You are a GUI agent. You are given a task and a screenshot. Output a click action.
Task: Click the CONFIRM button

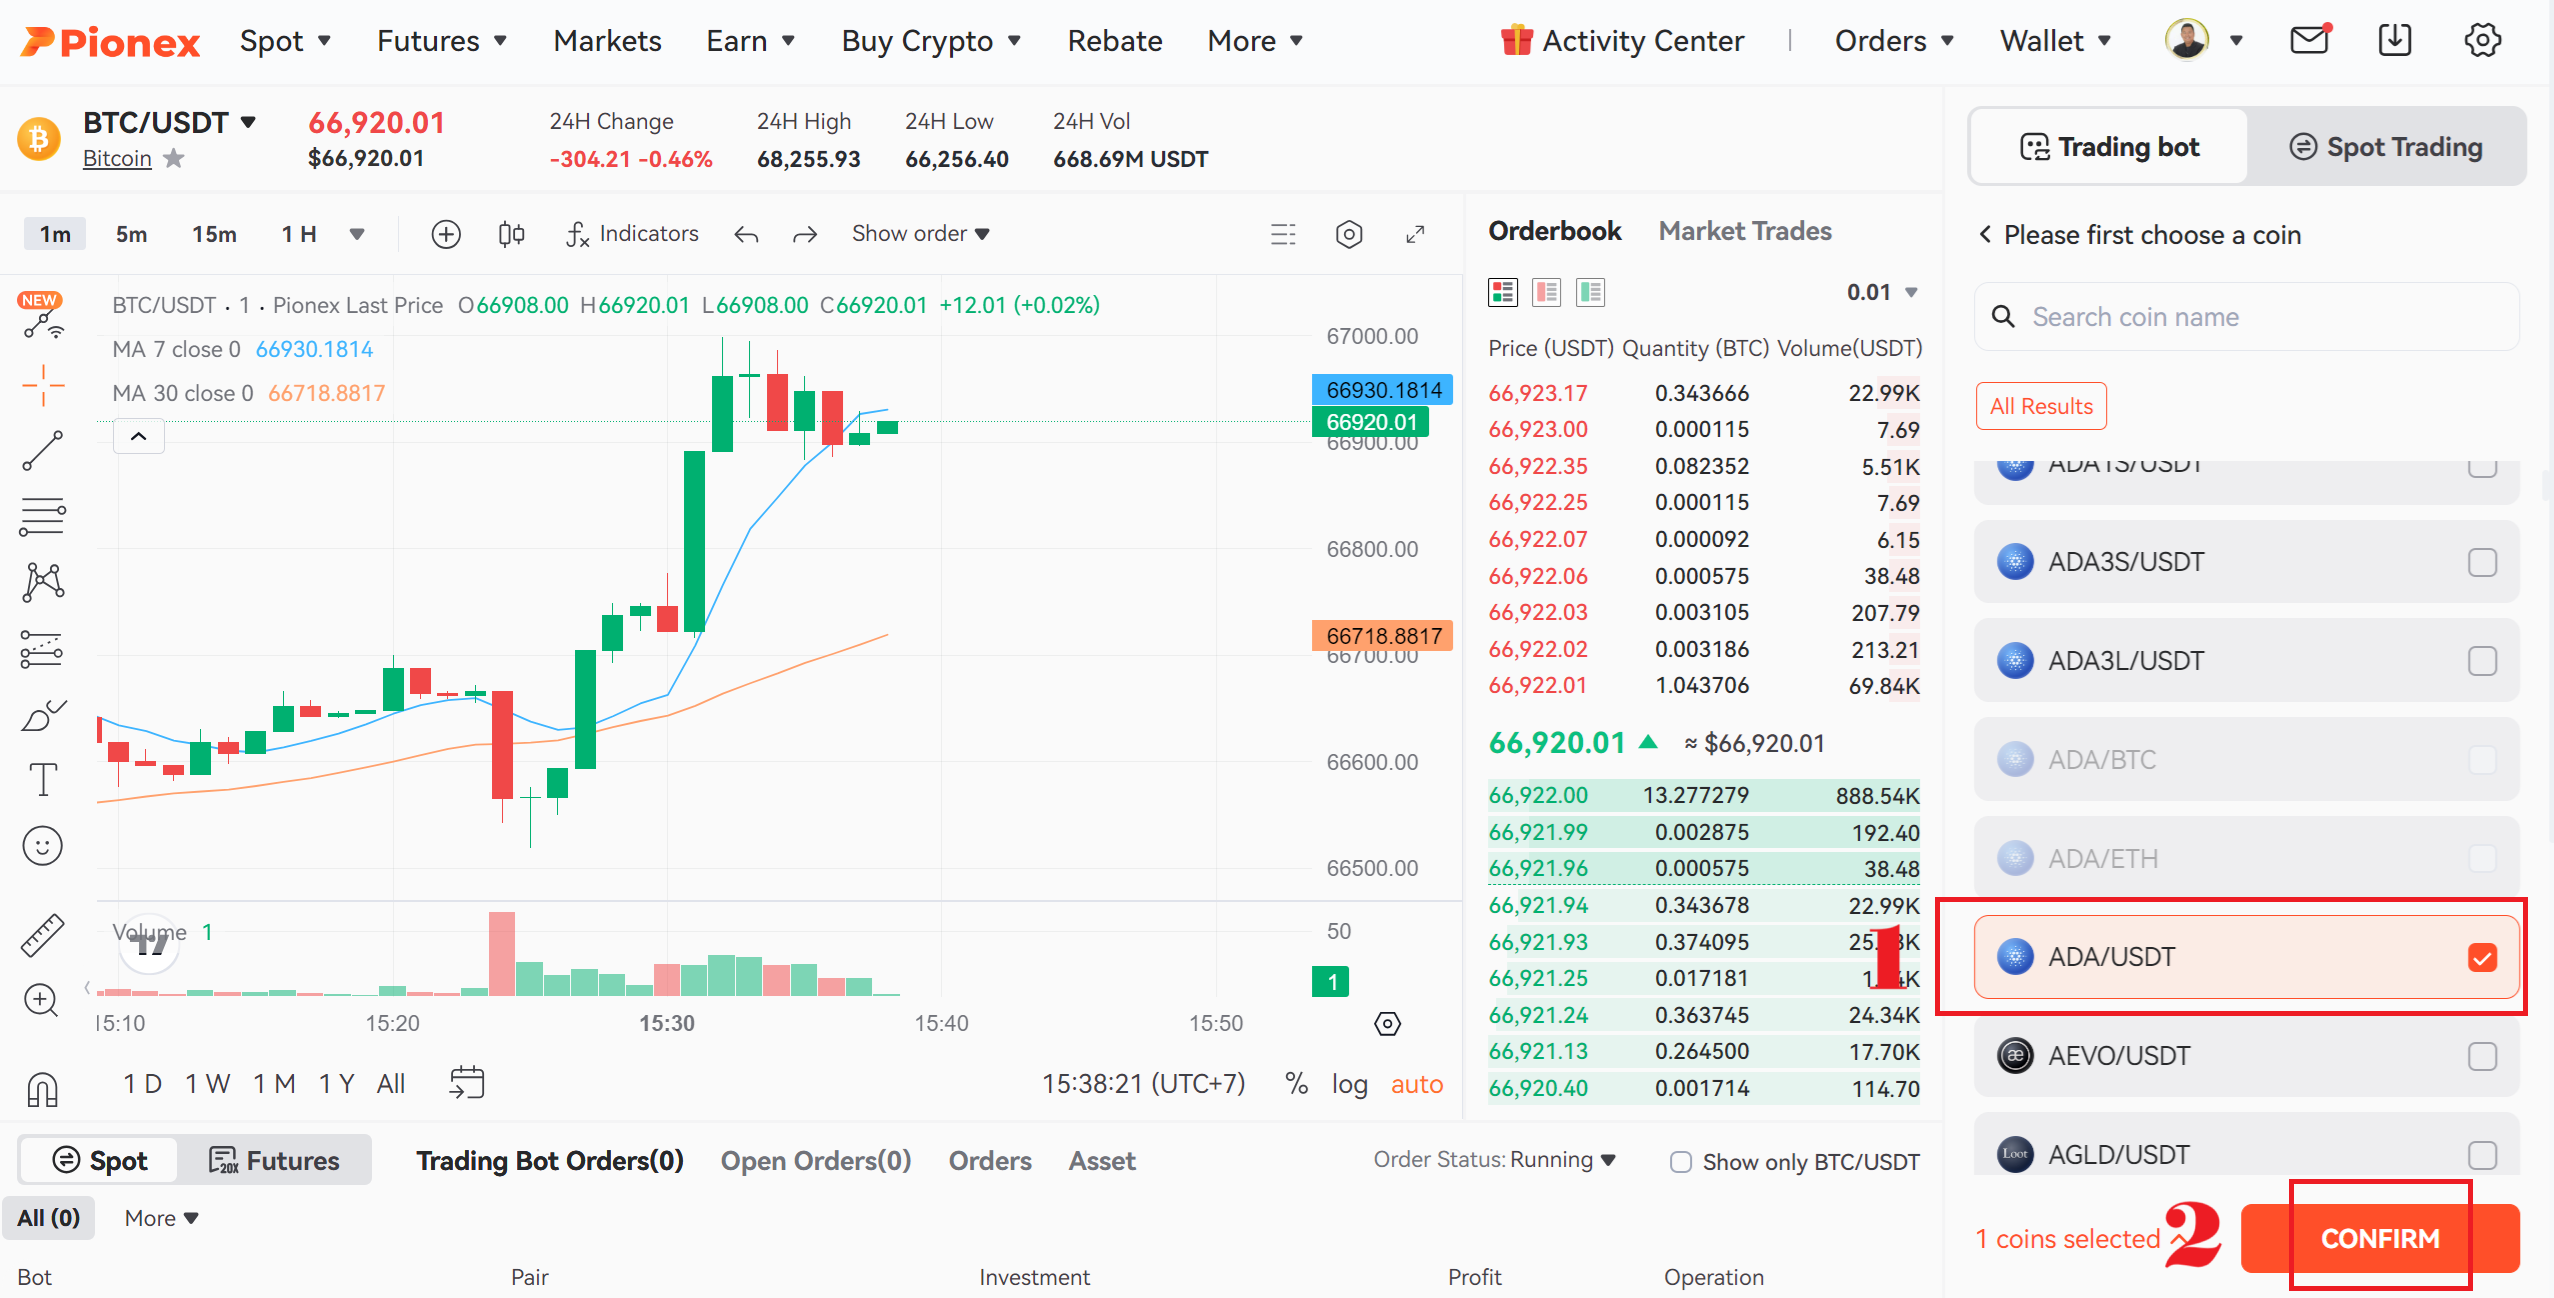coord(2380,1238)
